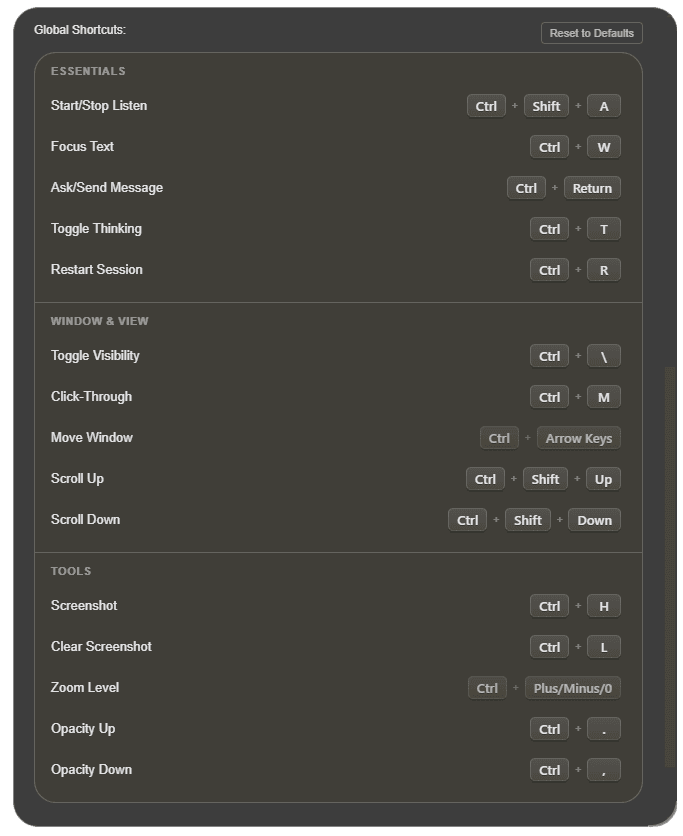Click the Shift key in Scroll Up shortcut
The image size is (683, 836).
544,478
